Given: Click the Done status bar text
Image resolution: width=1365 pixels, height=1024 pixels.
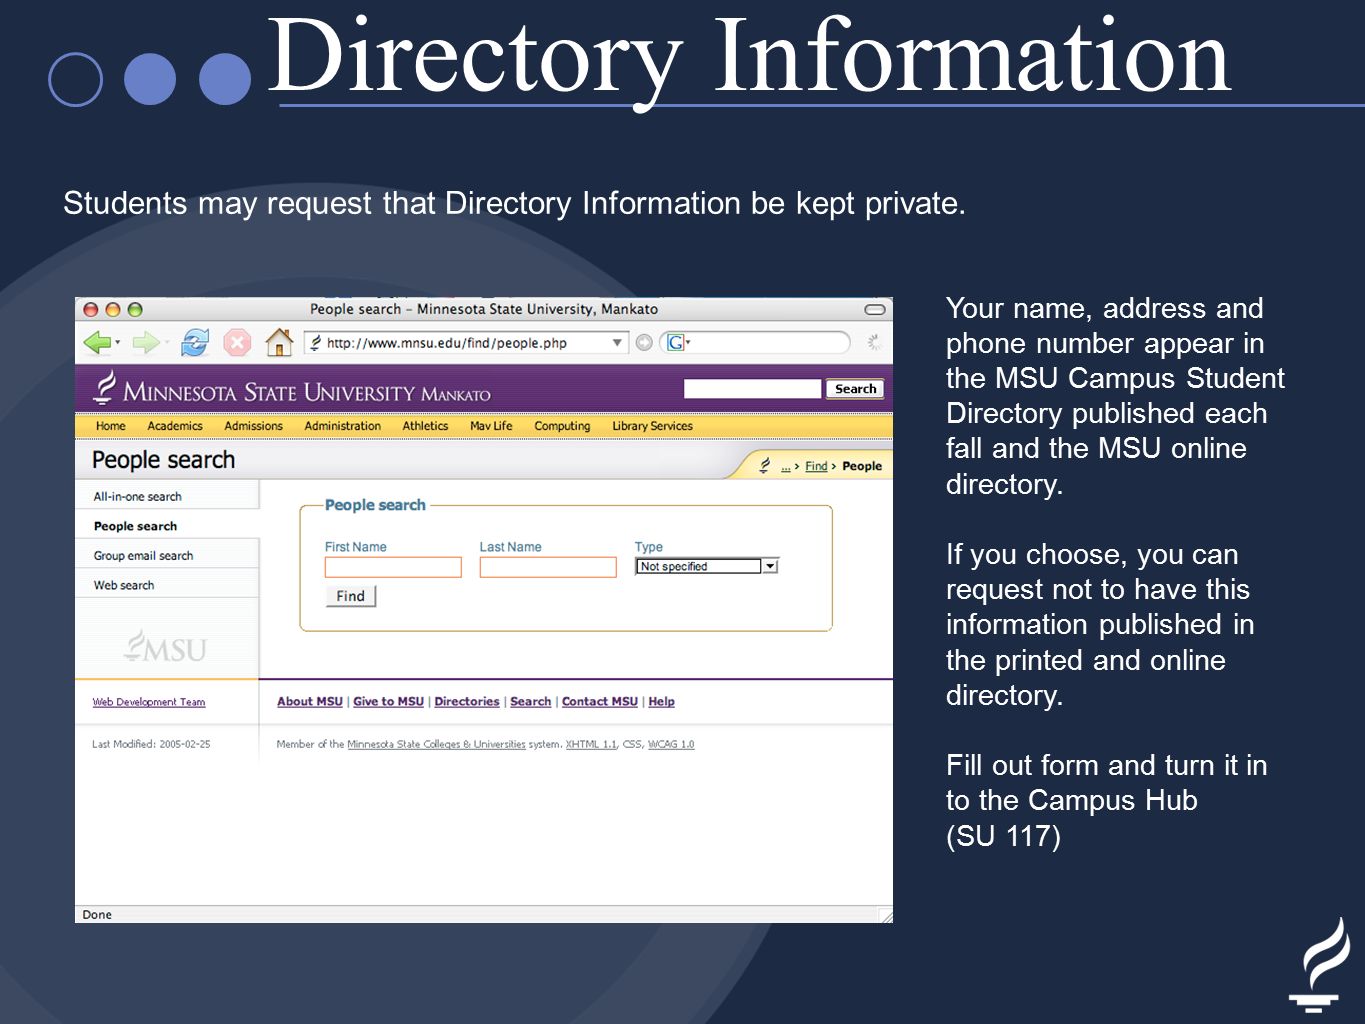Looking at the screenshot, I should click(97, 915).
